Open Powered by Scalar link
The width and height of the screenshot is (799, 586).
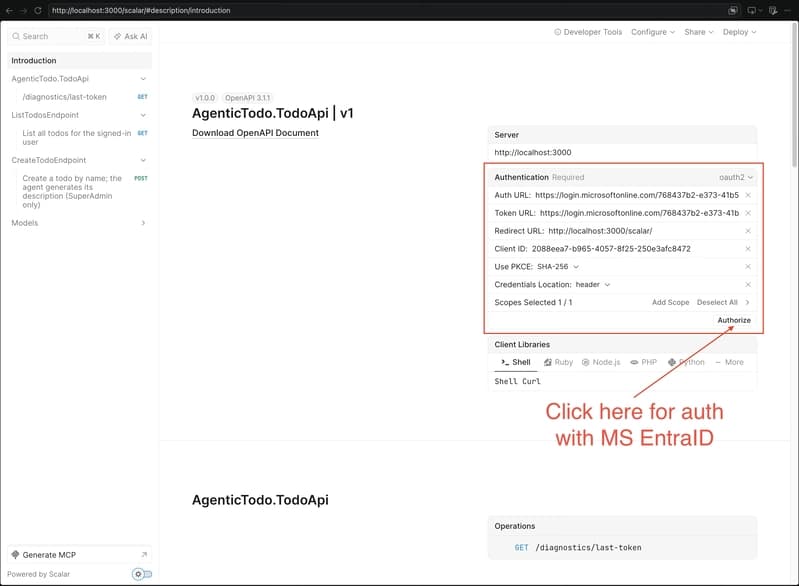tap(38, 574)
